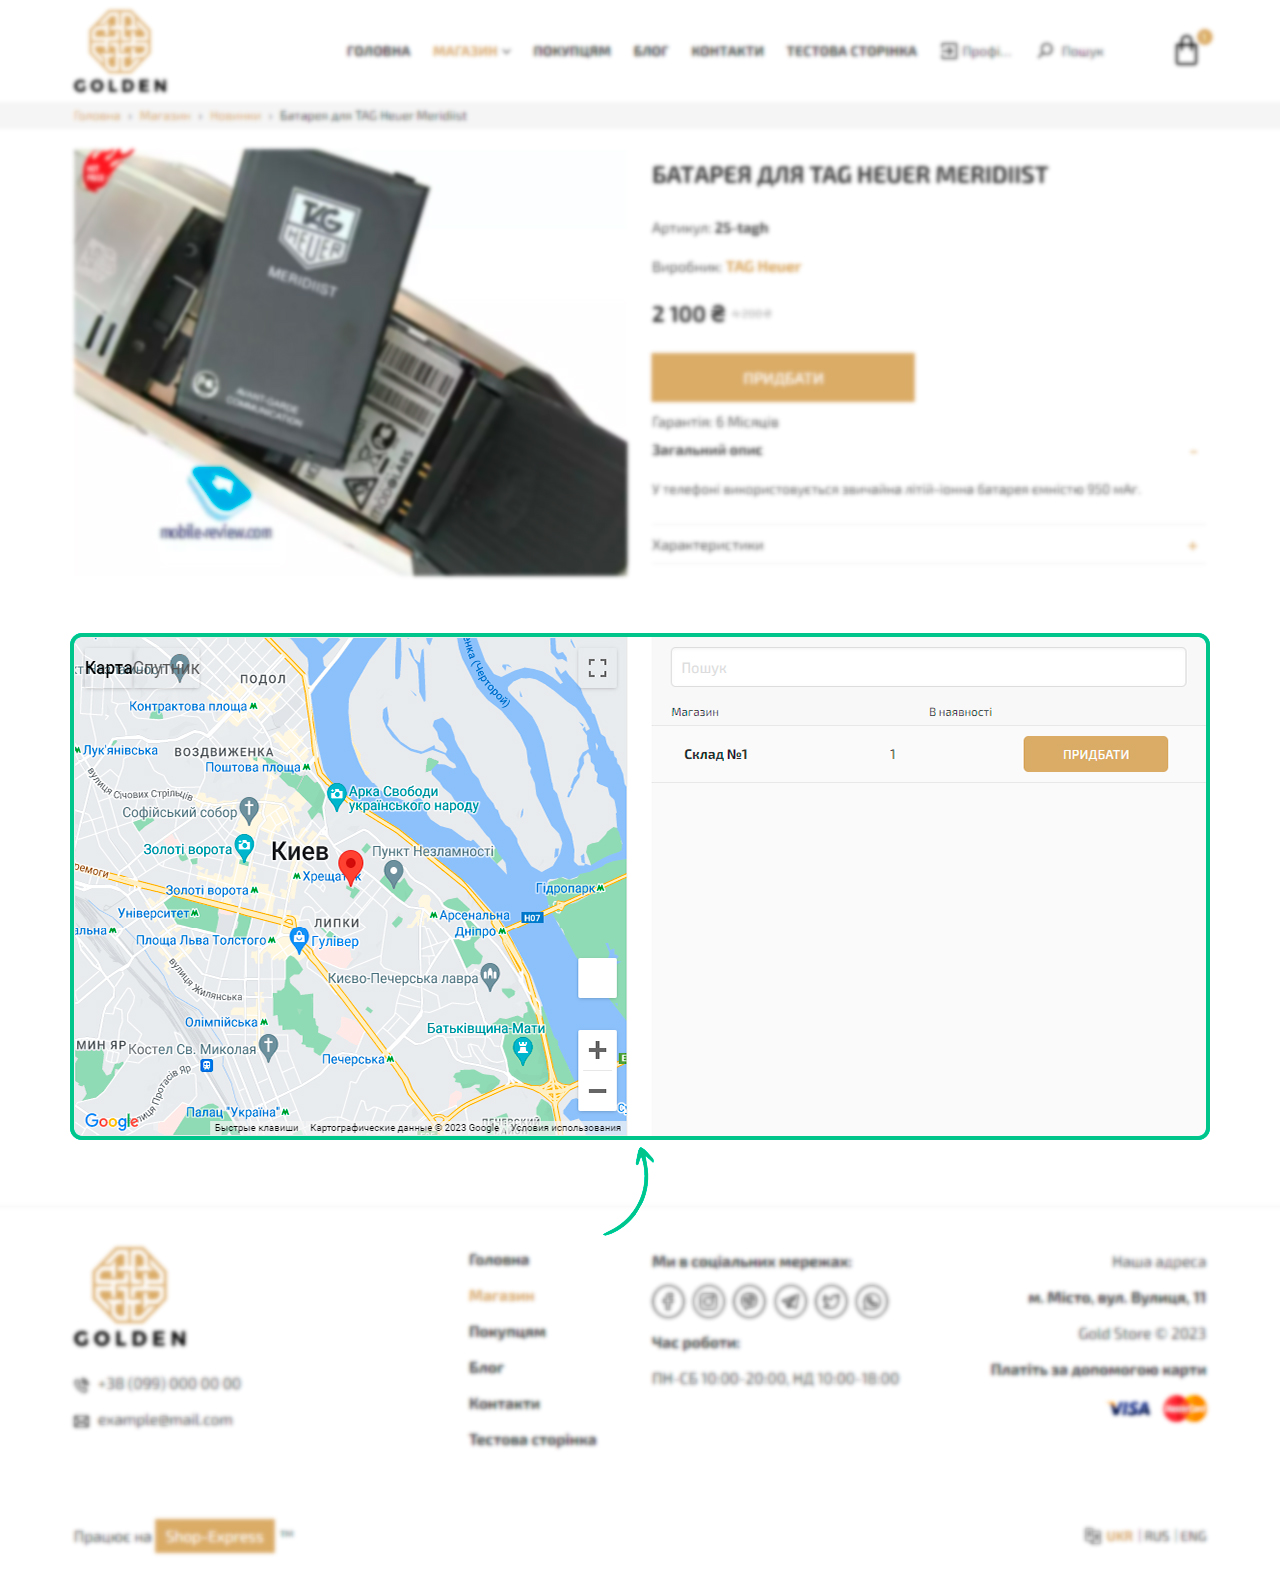
Task: Open the Twitter social icon in footer
Action: pos(831,1301)
